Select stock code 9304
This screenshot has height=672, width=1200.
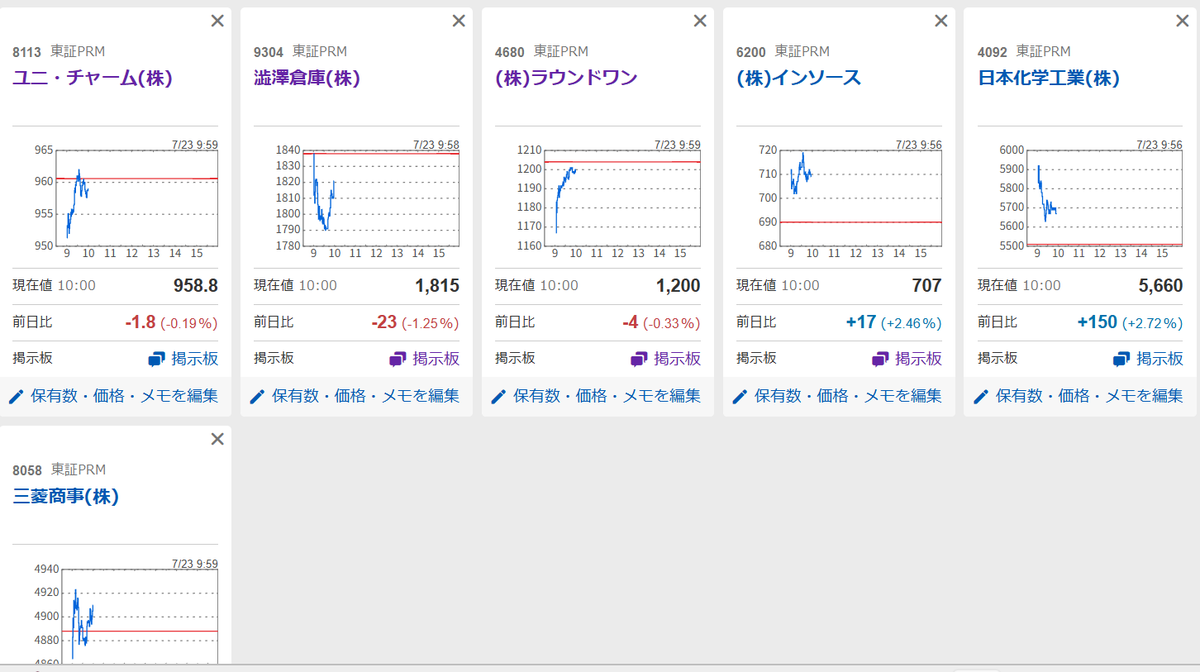tap(269, 52)
